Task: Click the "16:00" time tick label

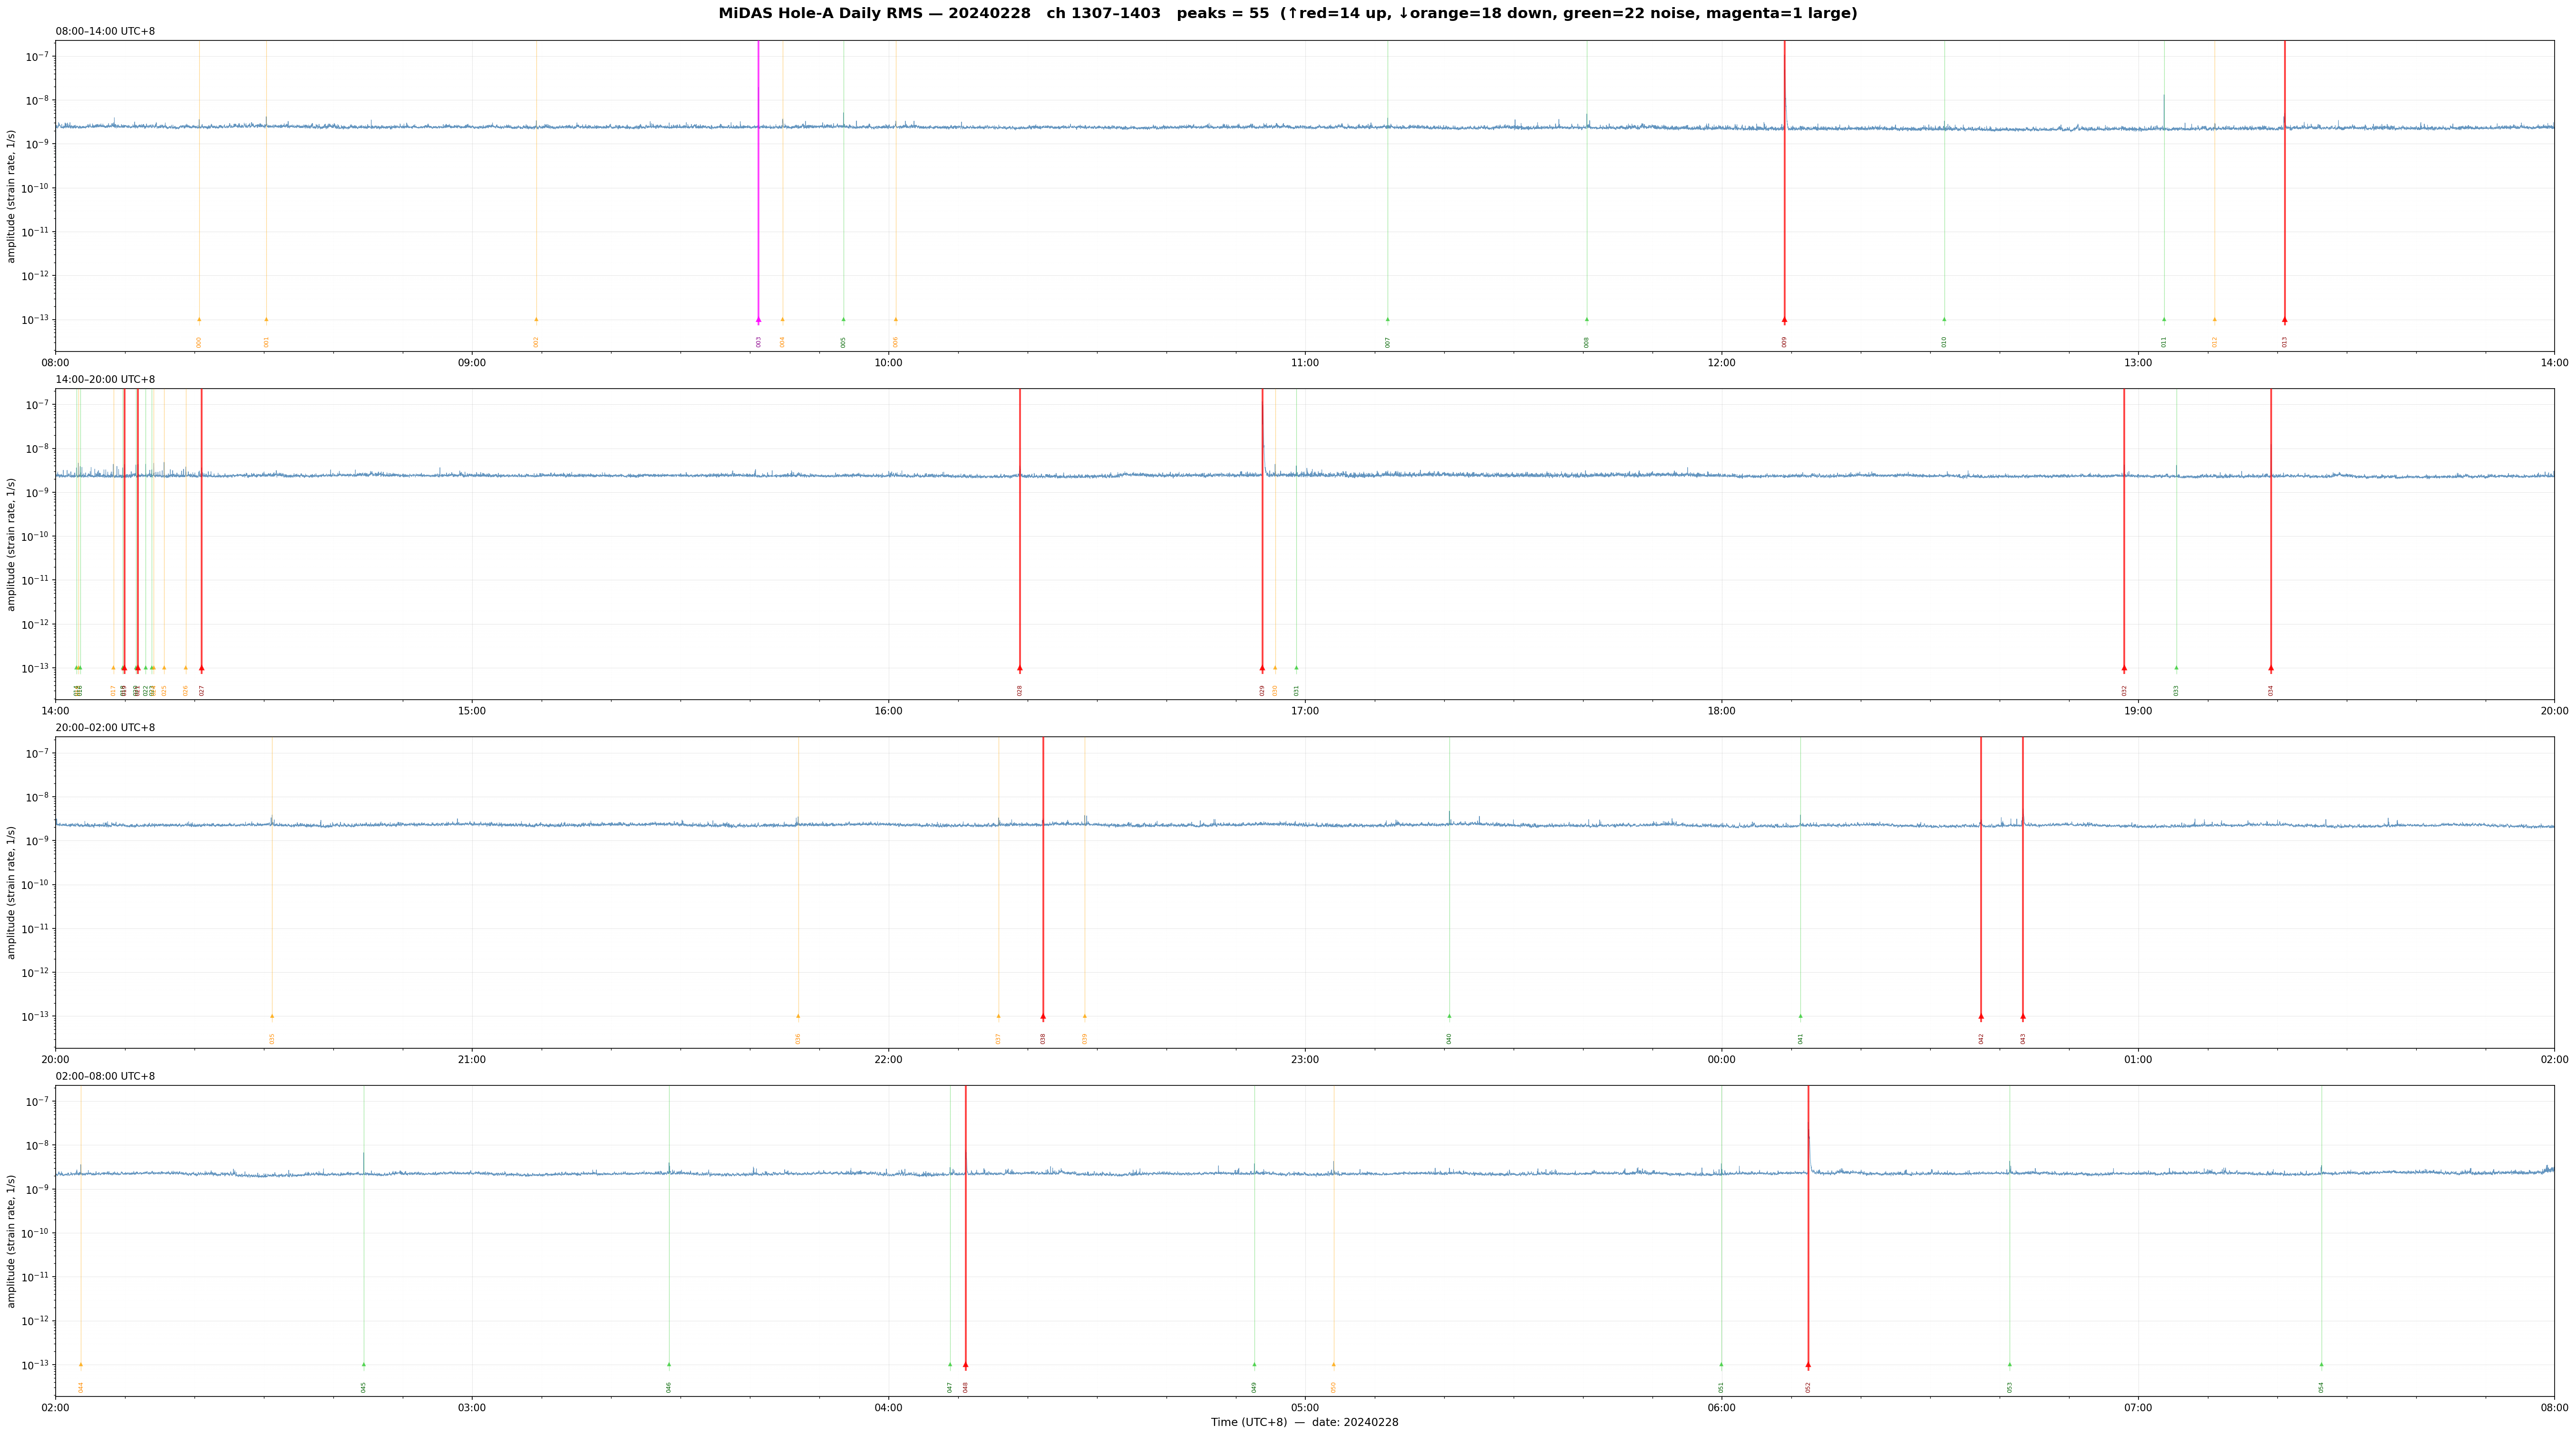Action: [888, 711]
